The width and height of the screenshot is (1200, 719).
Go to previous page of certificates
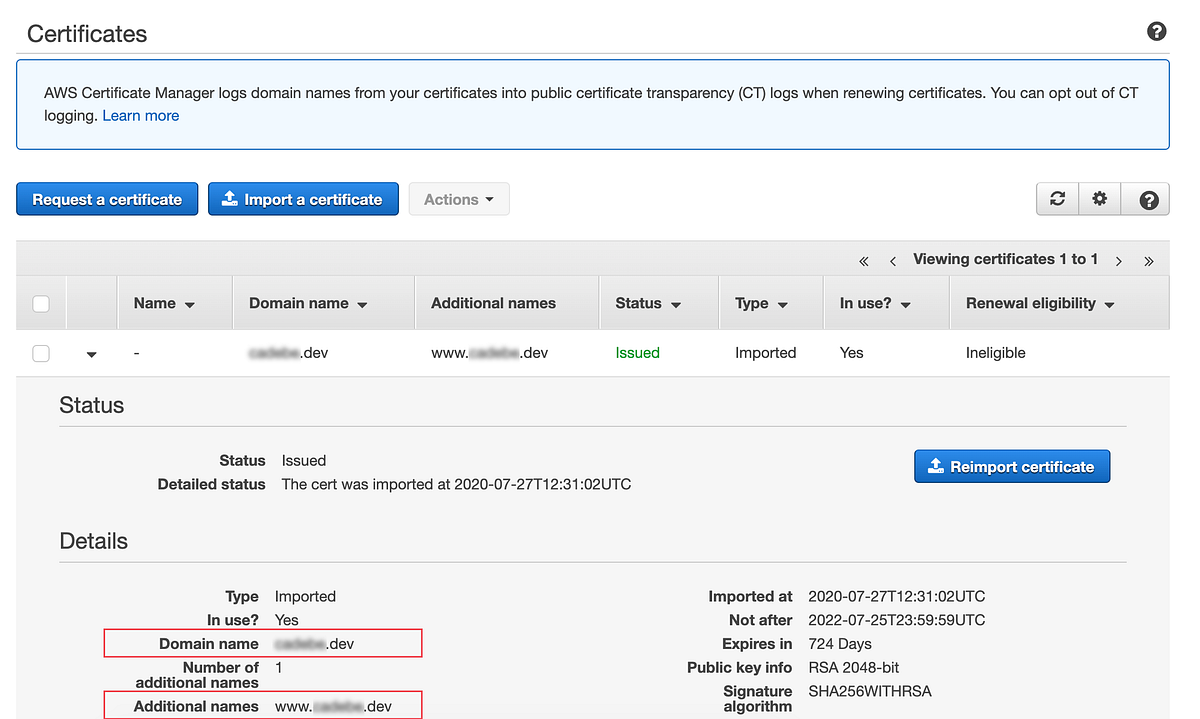[x=892, y=259]
